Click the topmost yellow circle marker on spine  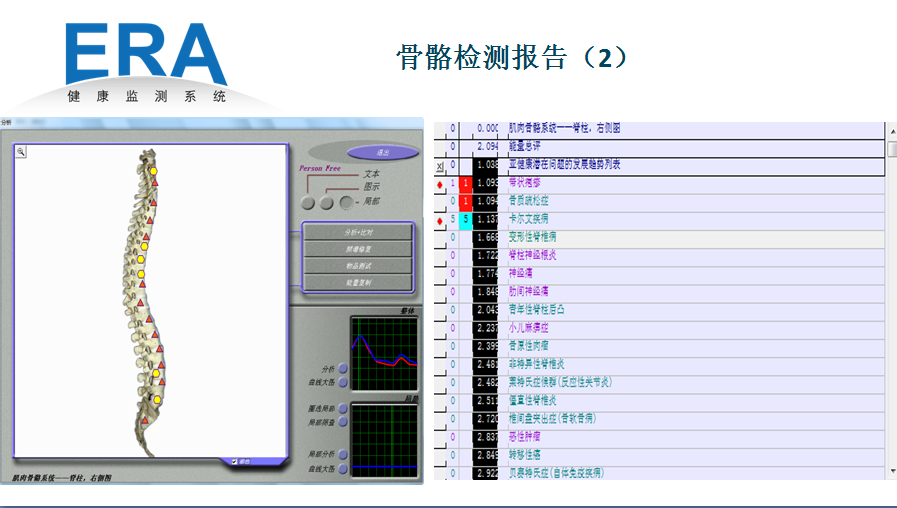pyautogui.click(x=154, y=172)
